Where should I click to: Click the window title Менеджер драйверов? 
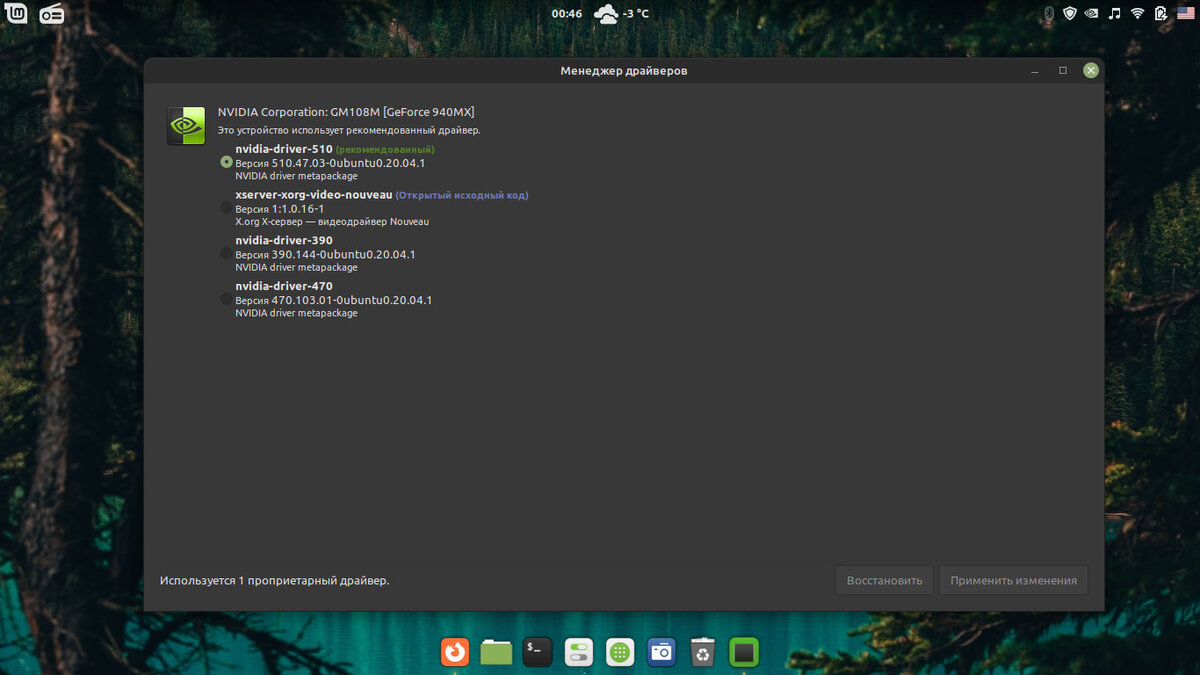pyautogui.click(x=624, y=71)
